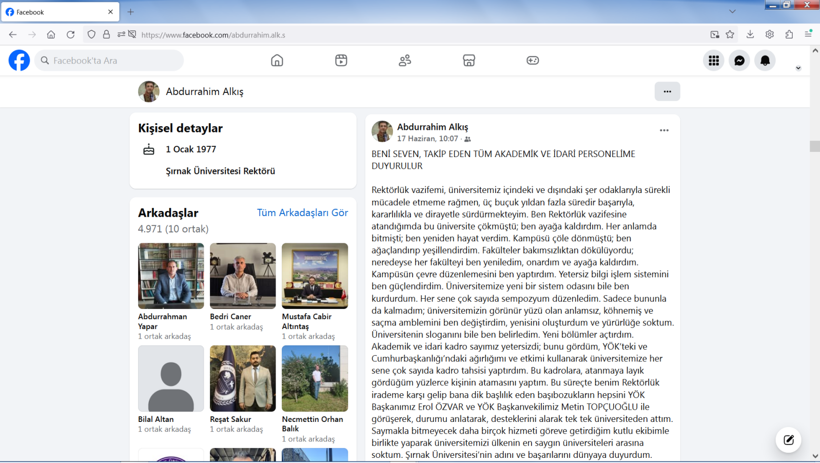Expand the account dropdown arrow
Viewport: 820px width, 463px height.
click(798, 68)
